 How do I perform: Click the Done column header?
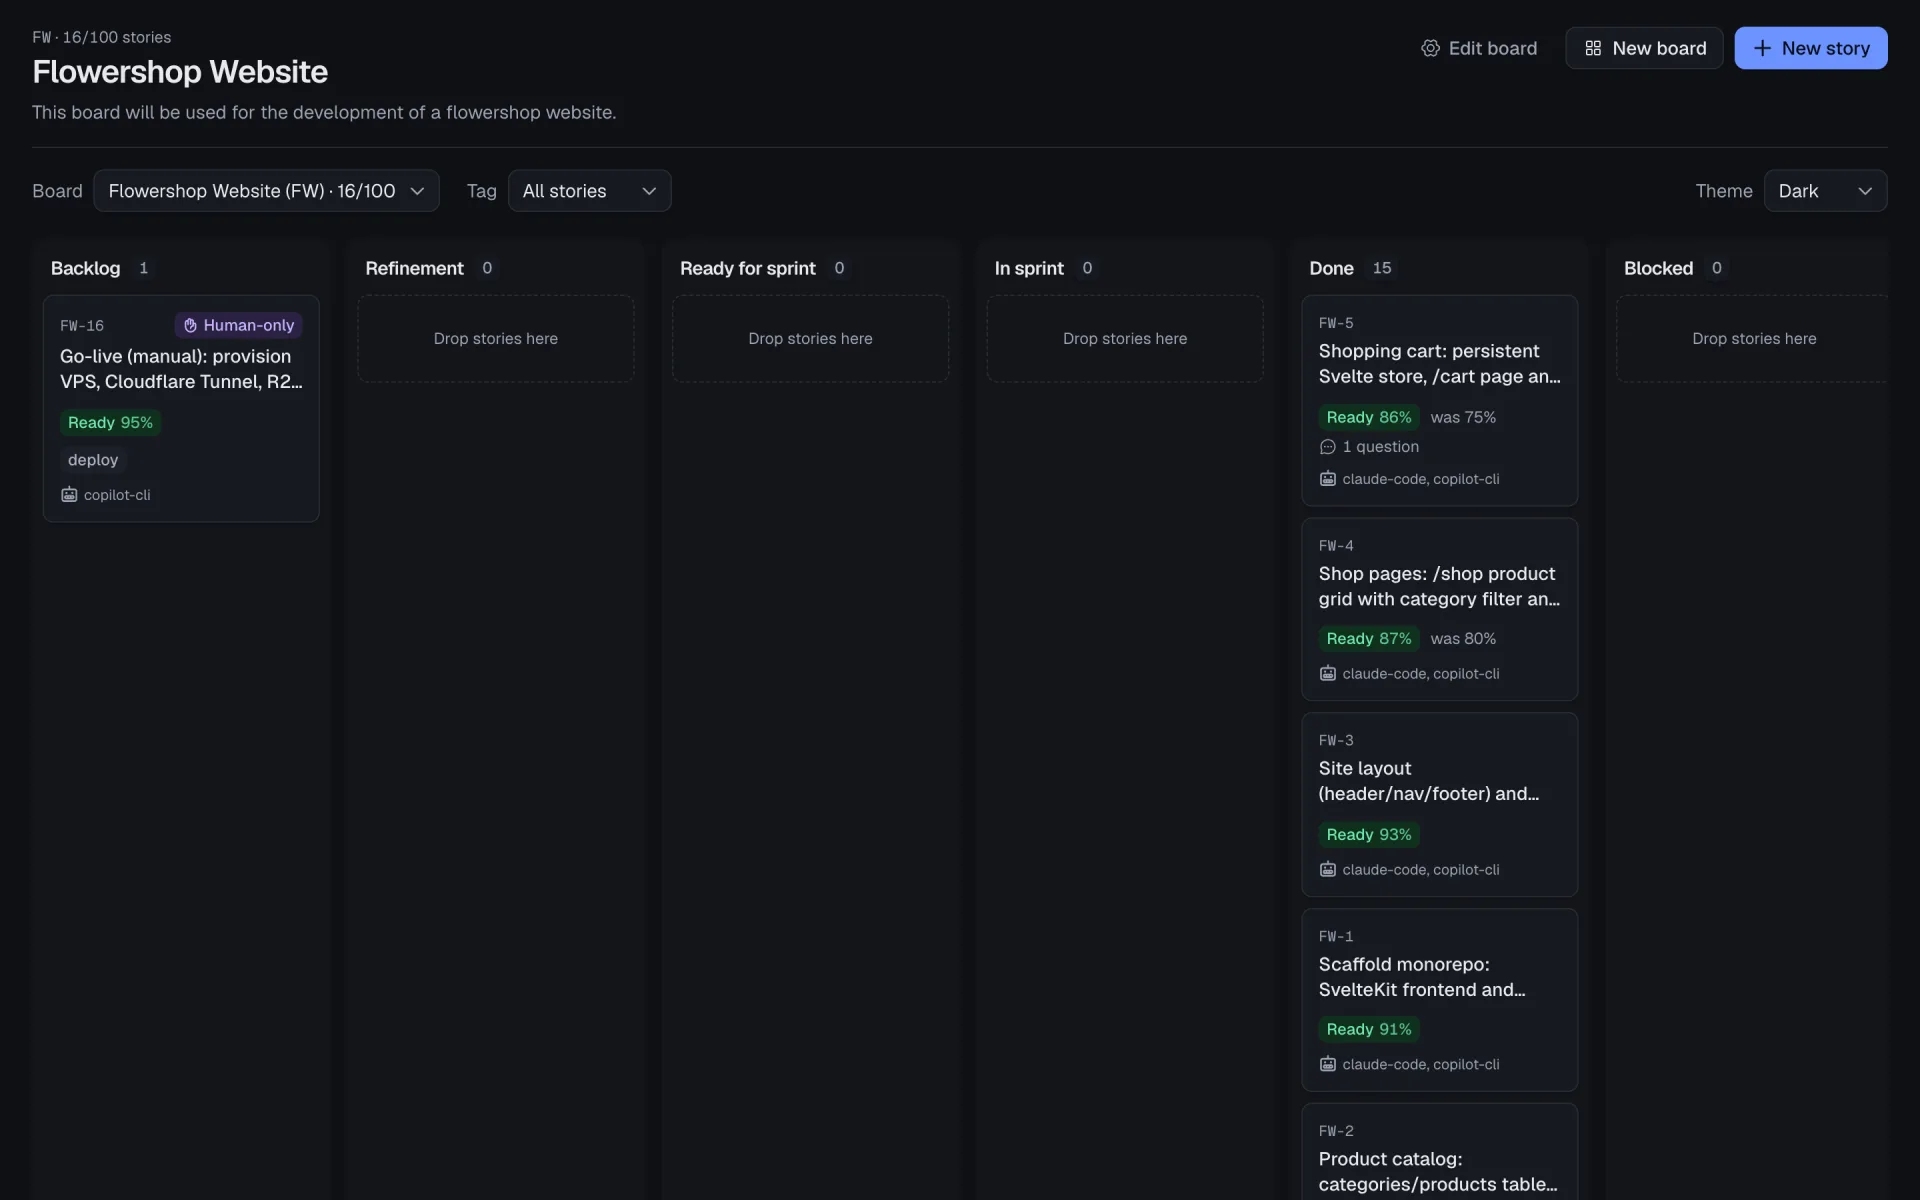[1331, 268]
